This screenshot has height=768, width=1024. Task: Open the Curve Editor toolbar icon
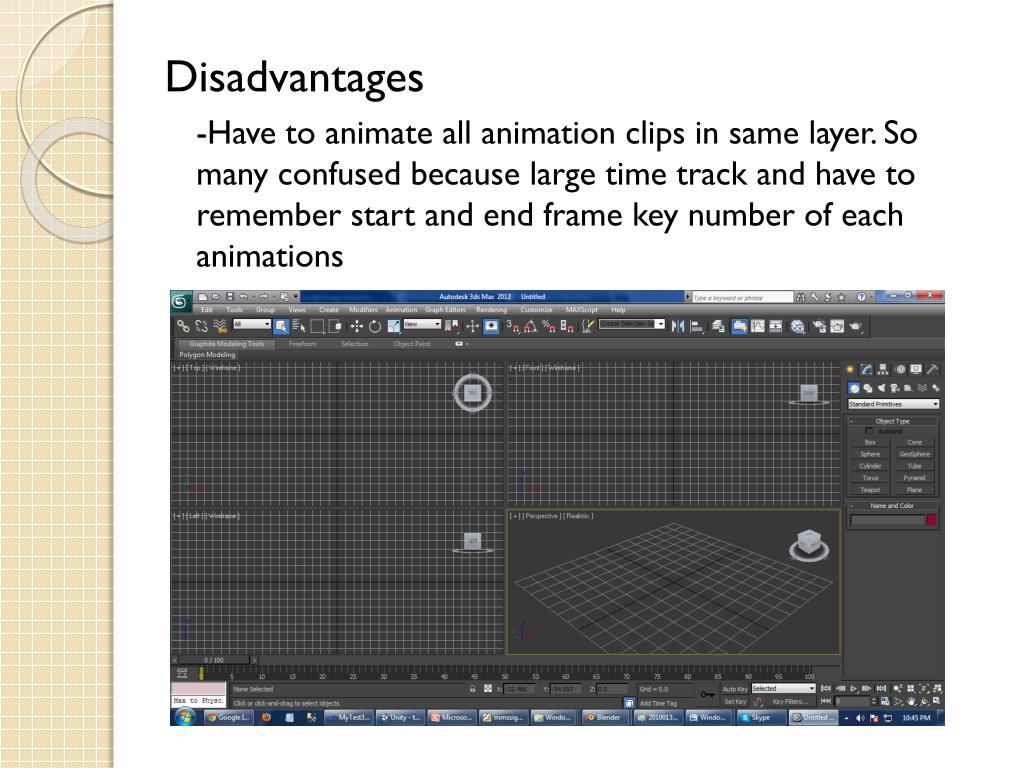tap(758, 325)
